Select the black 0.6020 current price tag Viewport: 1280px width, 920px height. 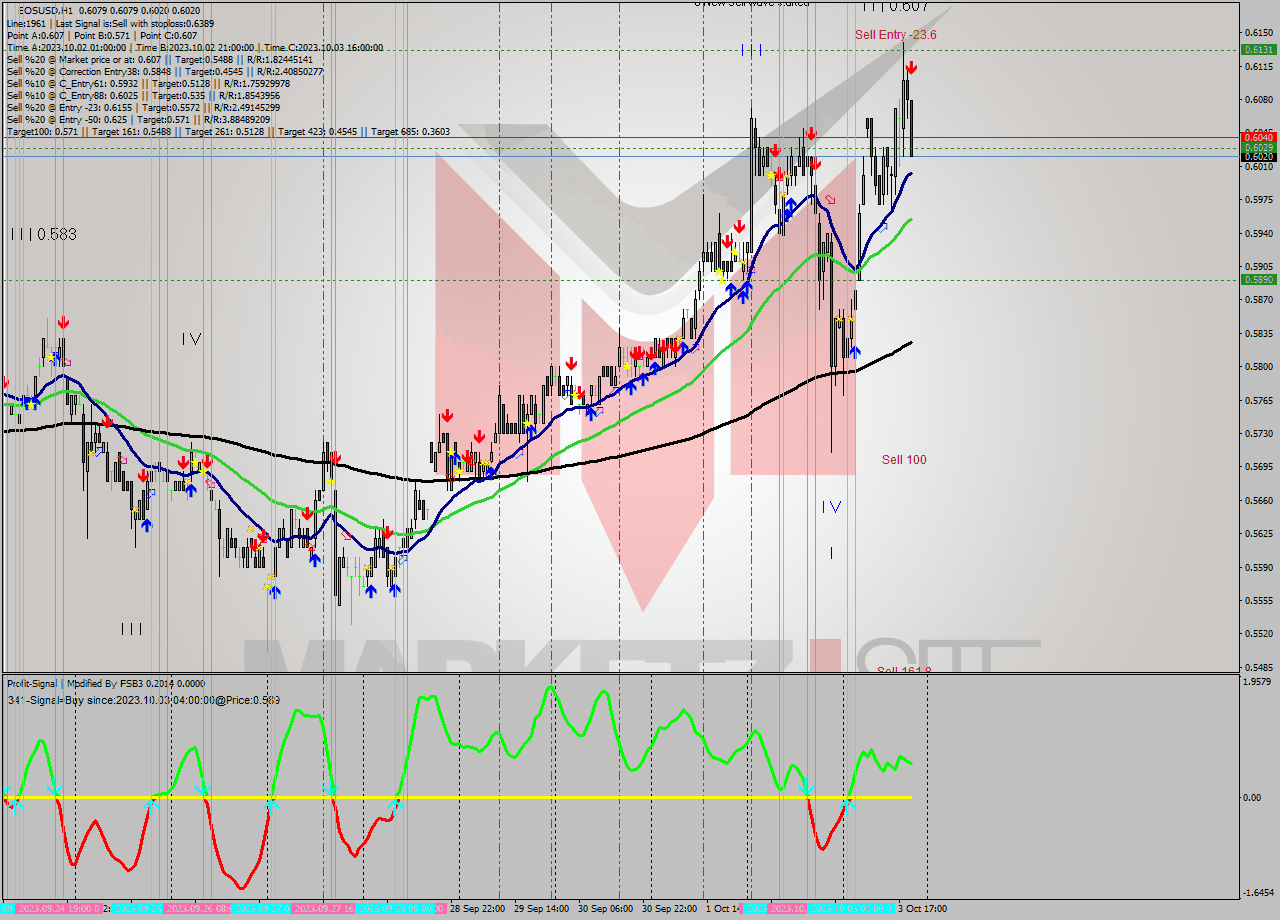tap(1258, 156)
